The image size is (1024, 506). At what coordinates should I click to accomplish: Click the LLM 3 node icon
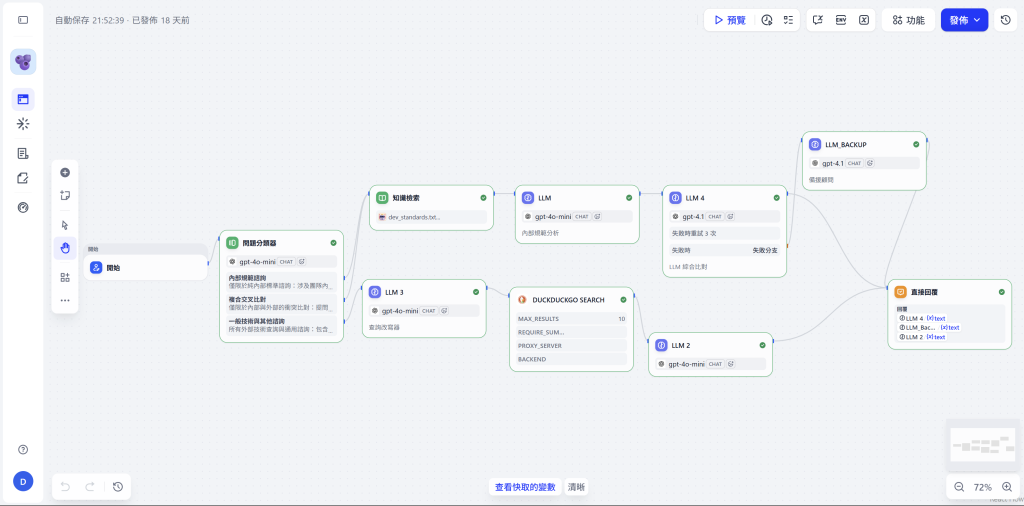tap(375, 292)
